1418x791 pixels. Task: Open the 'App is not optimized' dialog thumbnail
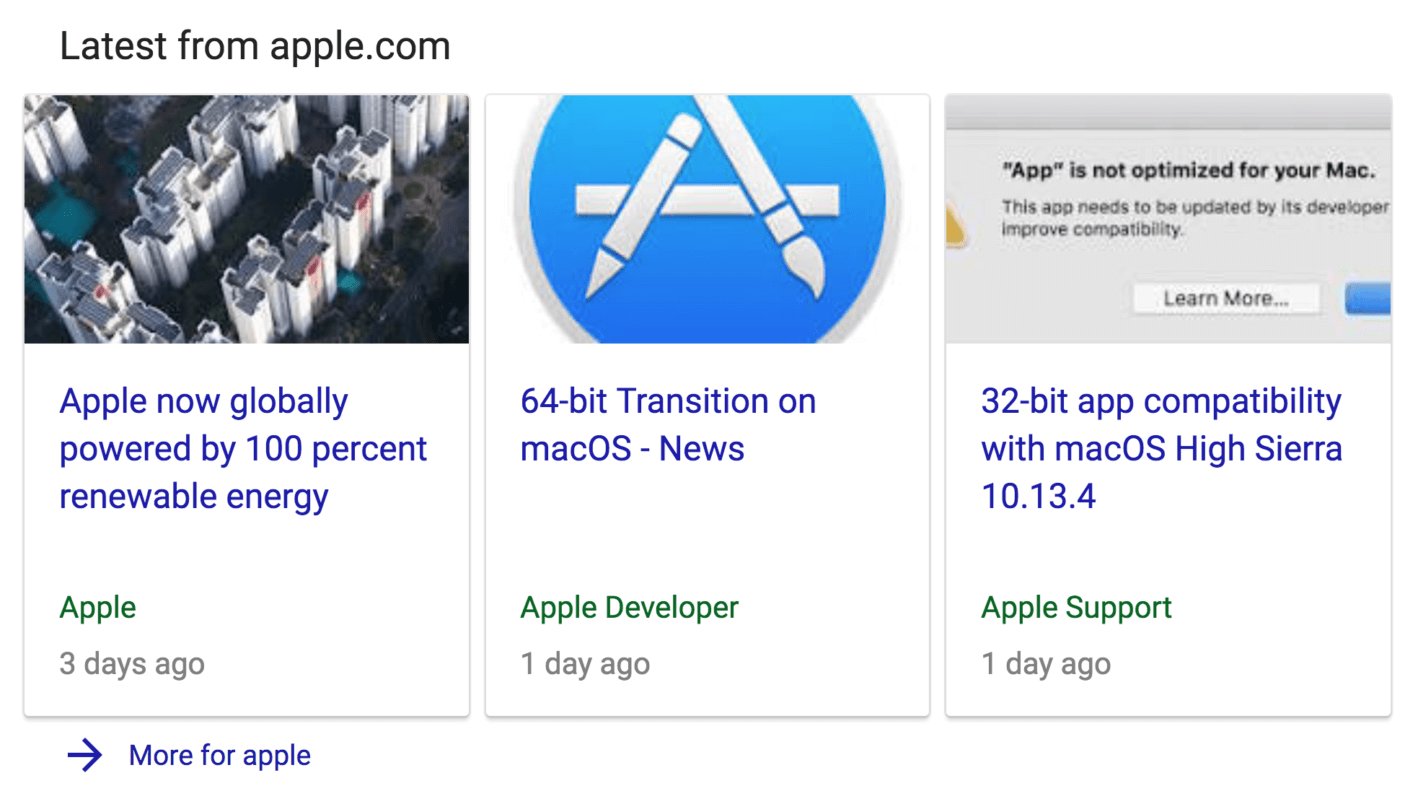pyautogui.click(x=1168, y=219)
